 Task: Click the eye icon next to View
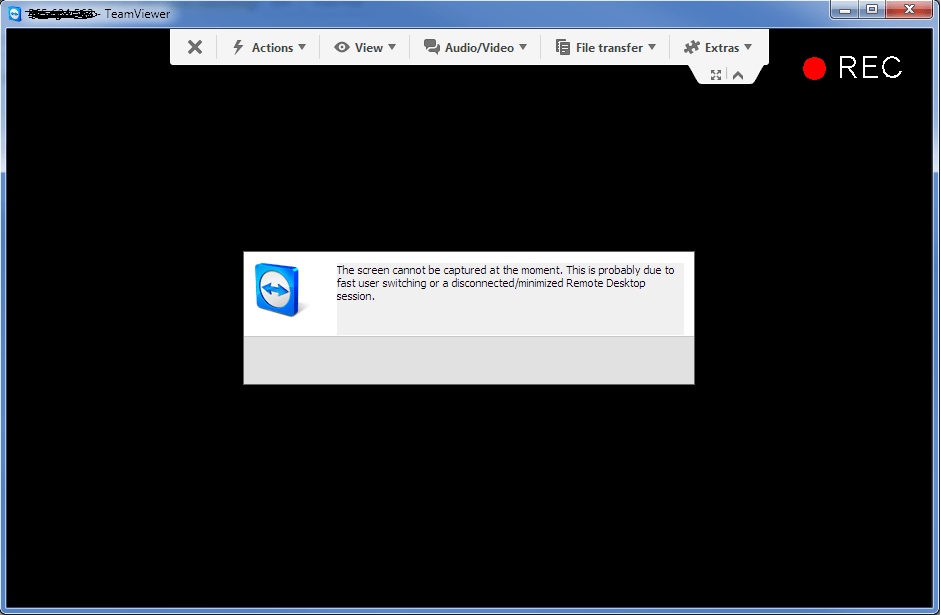[344, 47]
